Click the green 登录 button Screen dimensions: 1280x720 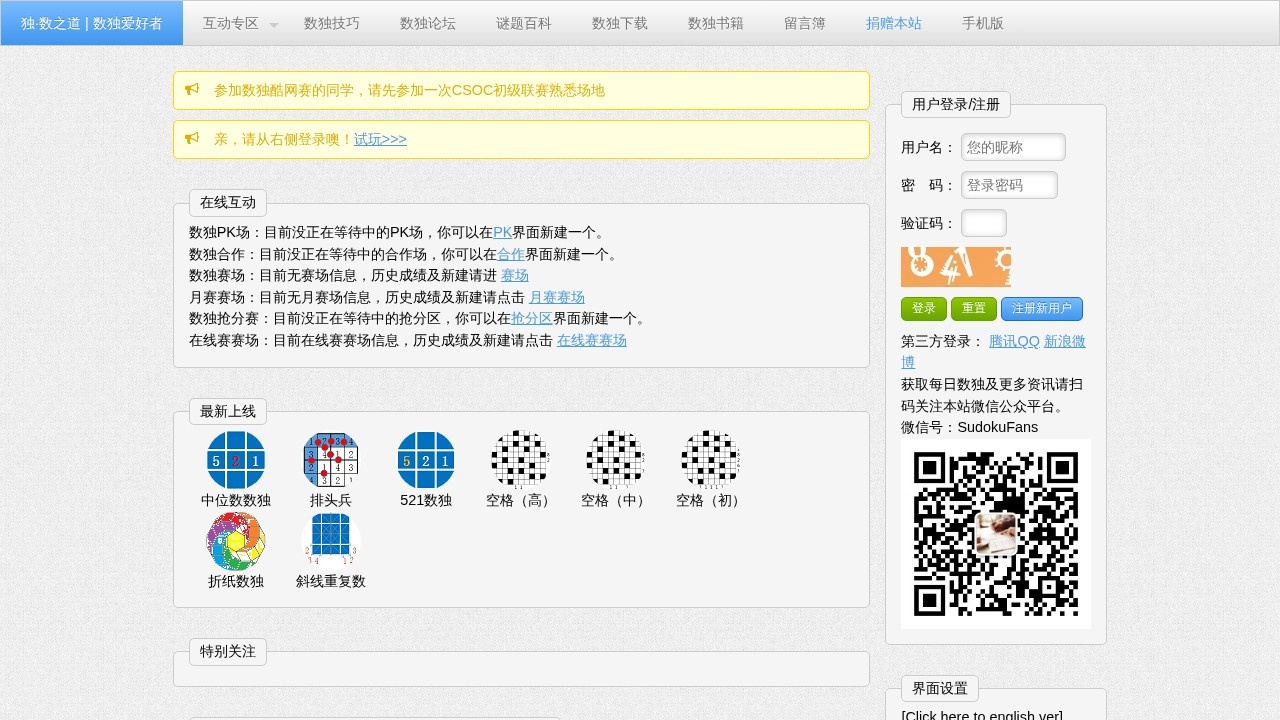[923, 309]
